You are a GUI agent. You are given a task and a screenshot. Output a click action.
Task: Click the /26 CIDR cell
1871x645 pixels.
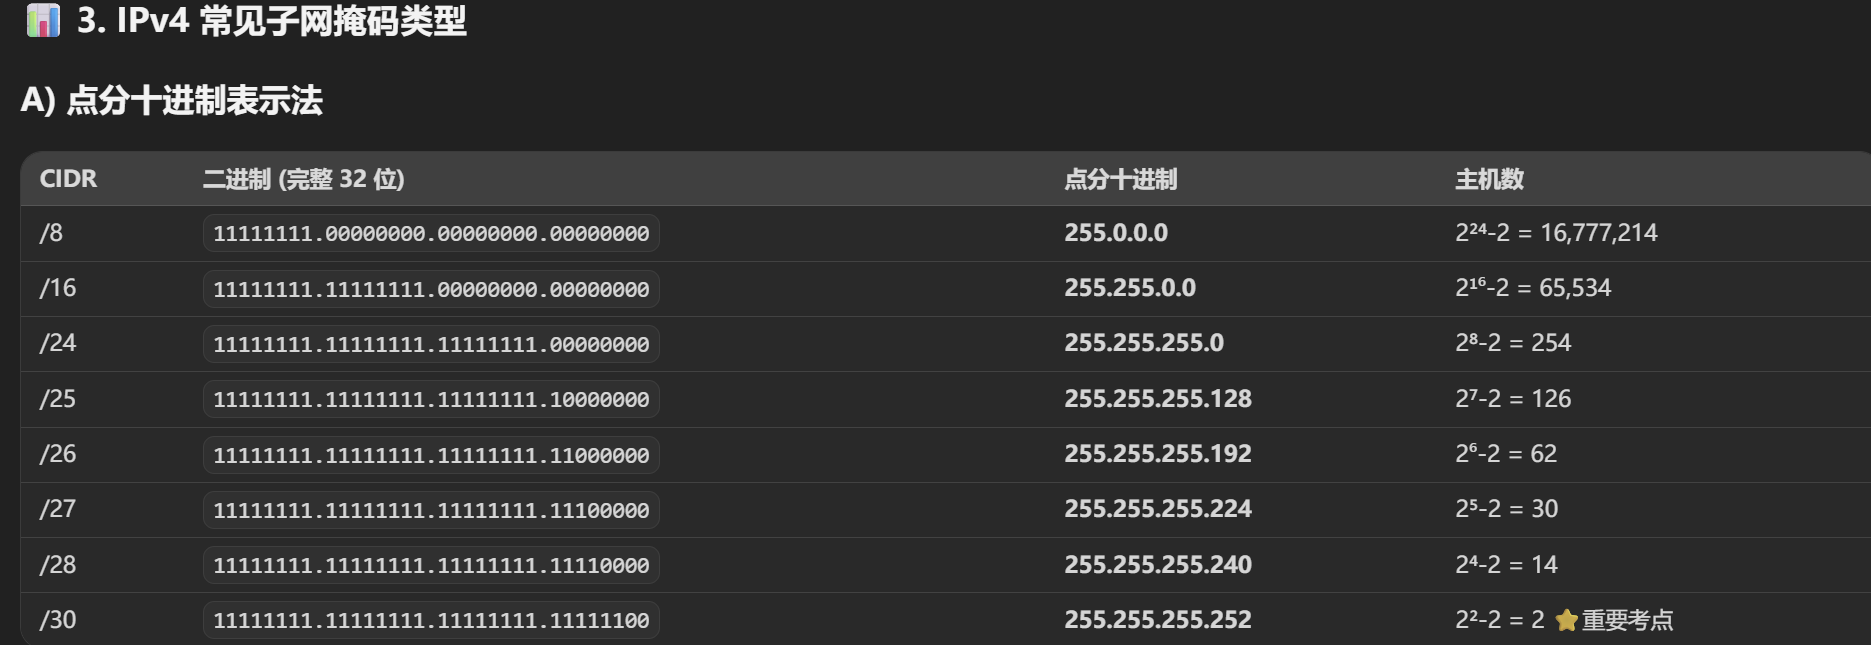pos(58,454)
